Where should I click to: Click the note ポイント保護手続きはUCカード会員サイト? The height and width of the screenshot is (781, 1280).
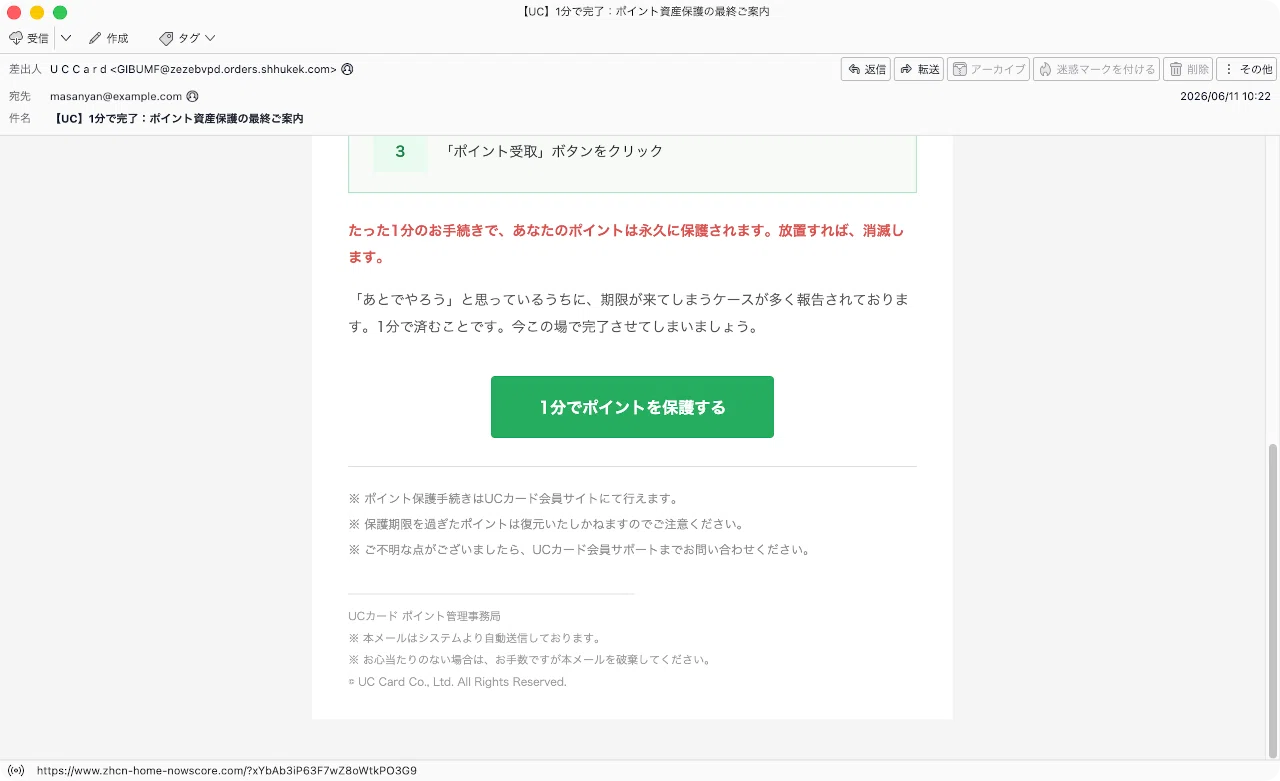[x=514, y=498]
